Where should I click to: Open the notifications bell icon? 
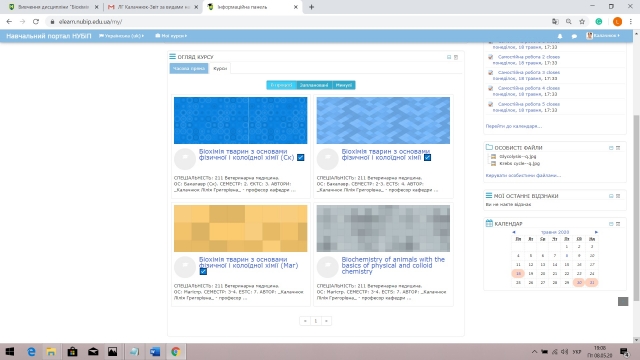point(560,36)
